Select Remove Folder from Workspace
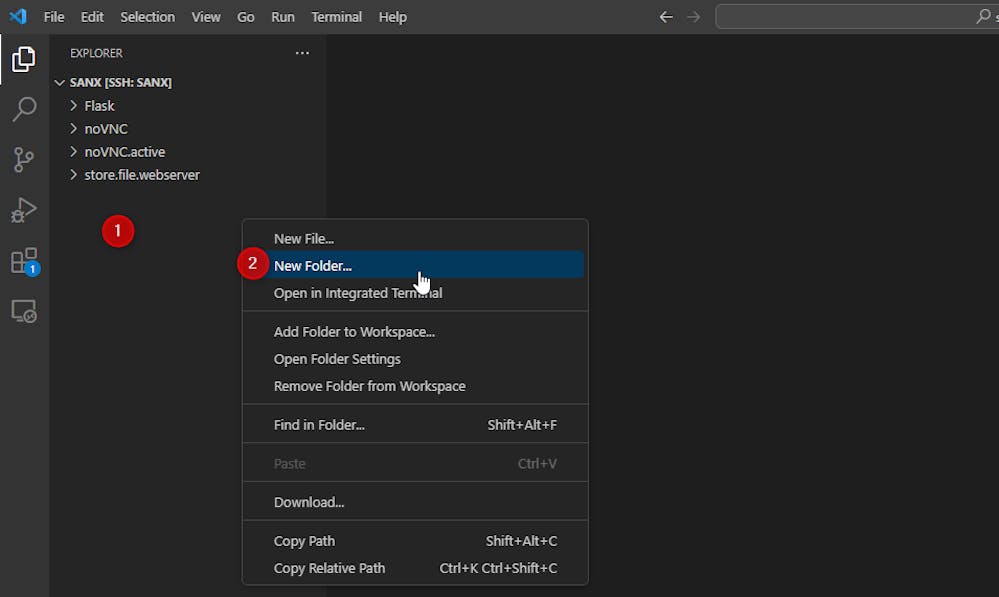This screenshot has width=999, height=597. click(x=415, y=386)
